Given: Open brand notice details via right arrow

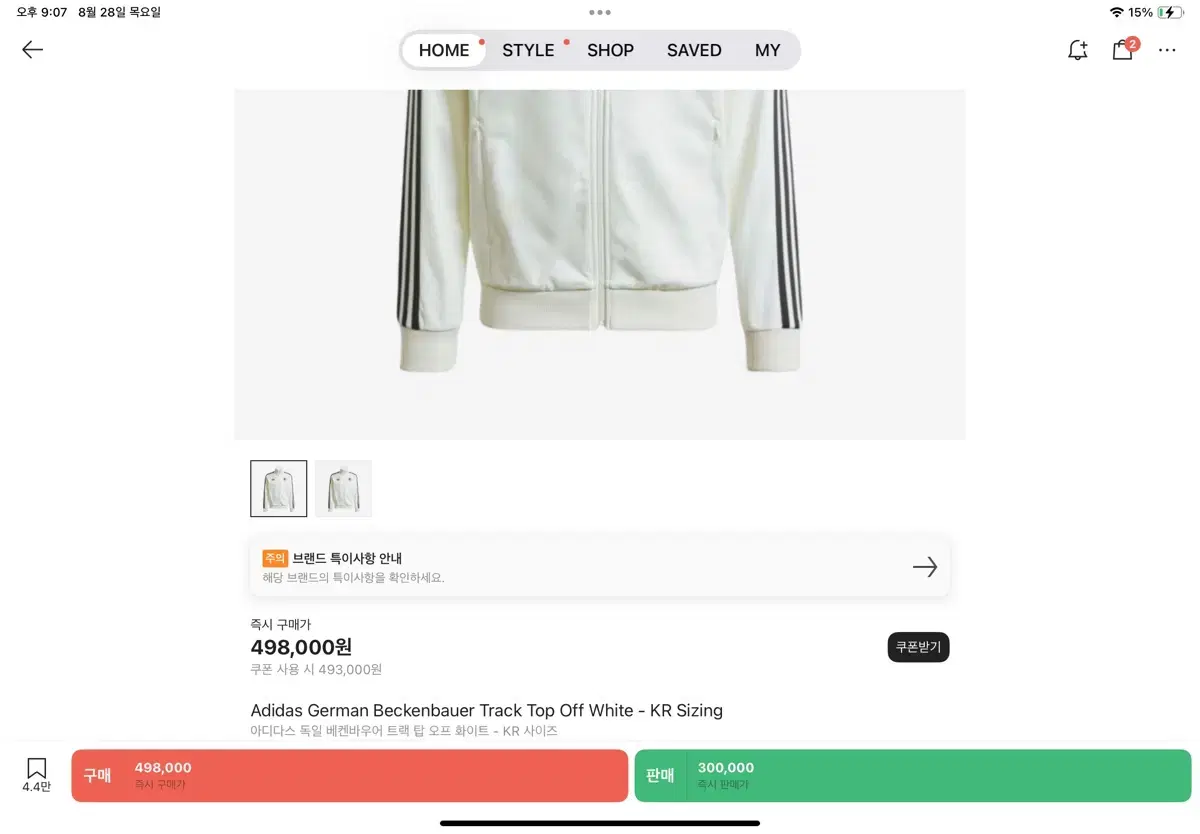Looking at the screenshot, I should tap(925, 567).
